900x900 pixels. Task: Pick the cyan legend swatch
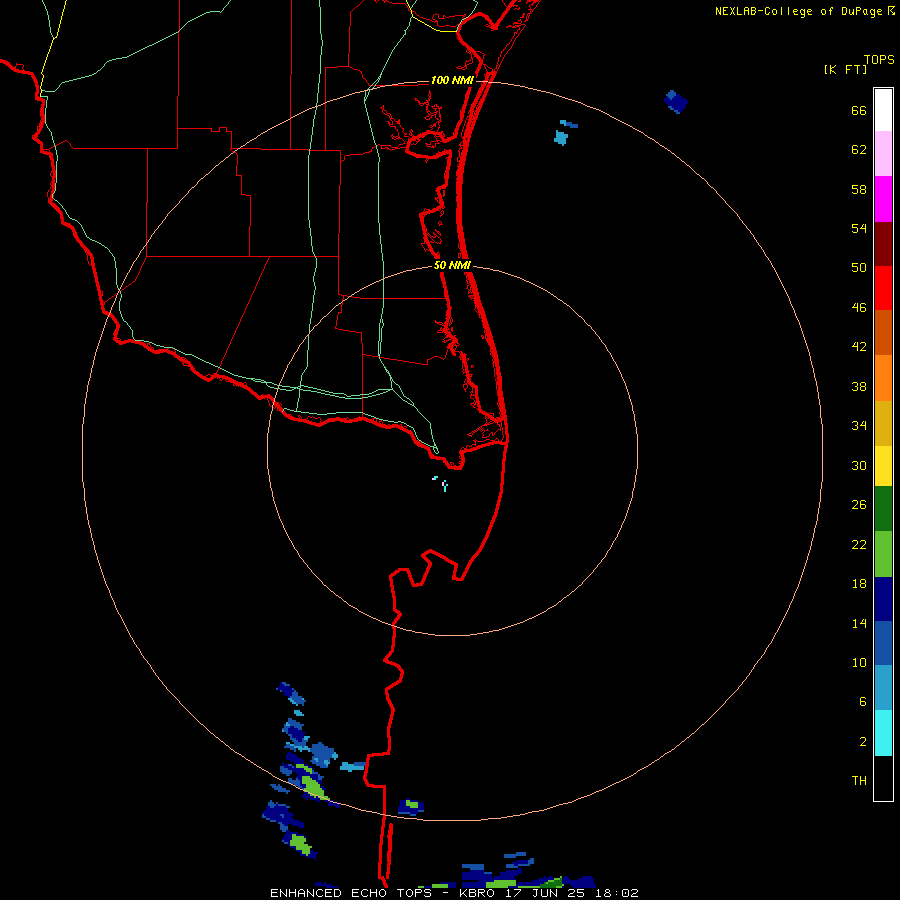(x=883, y=733)
